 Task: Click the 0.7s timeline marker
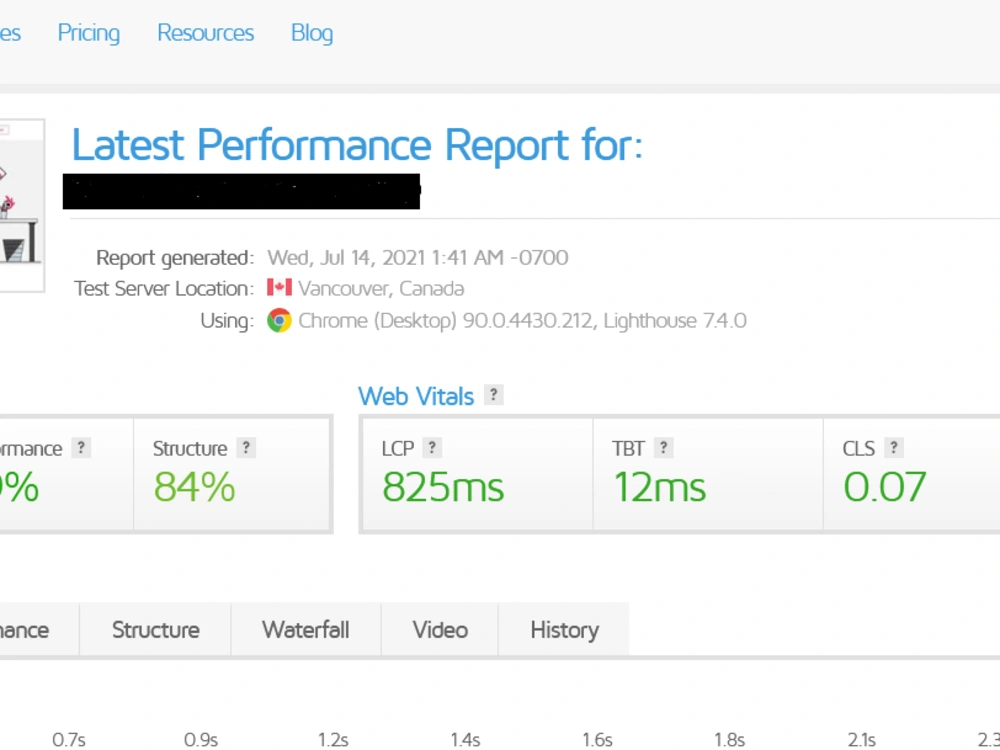point(69,740)
